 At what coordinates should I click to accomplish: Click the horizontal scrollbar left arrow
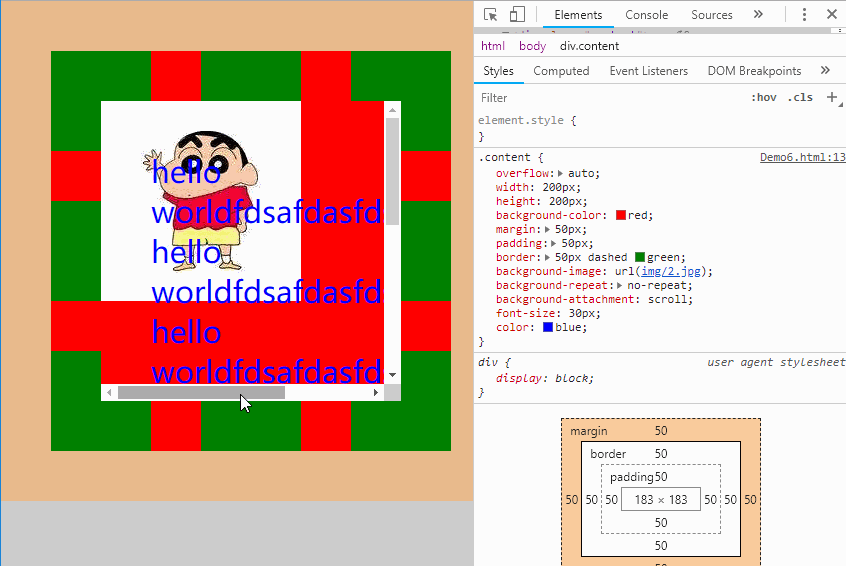pos(110,392)
